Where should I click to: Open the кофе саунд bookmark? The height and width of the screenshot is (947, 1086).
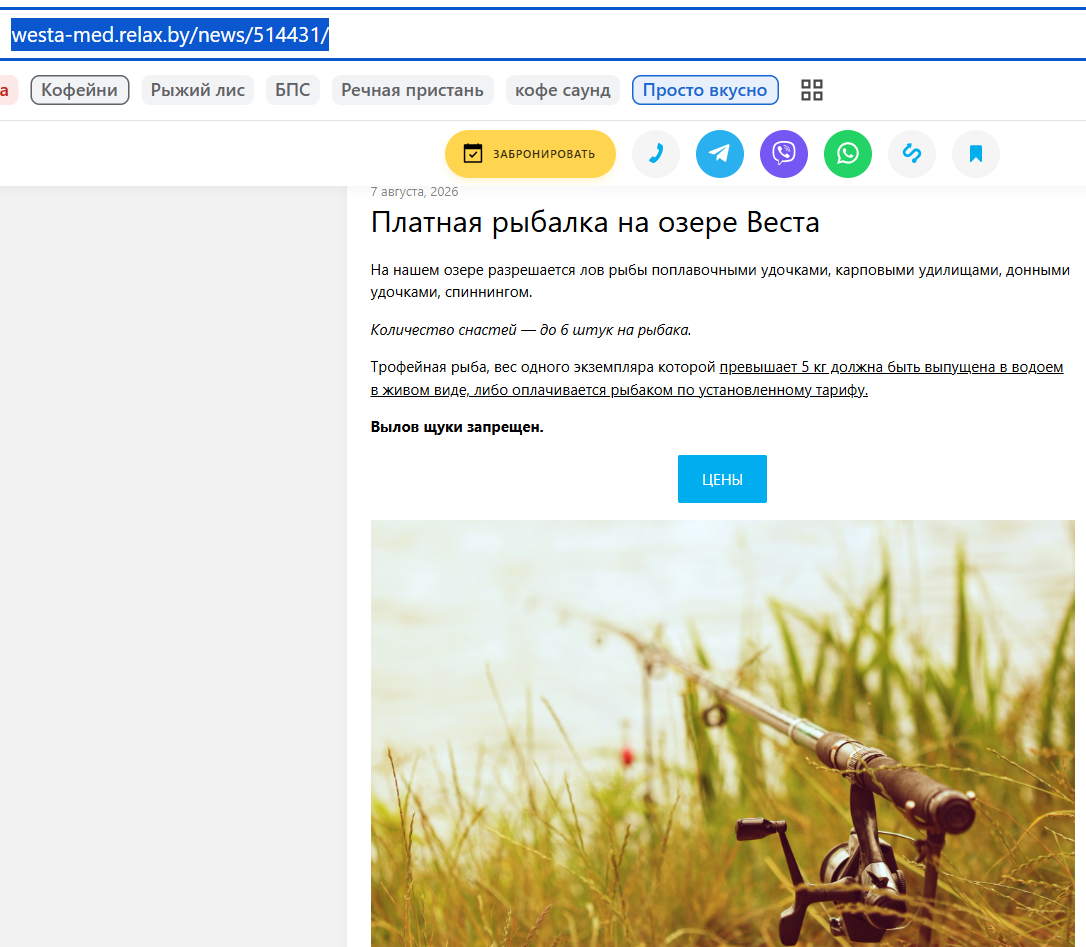562,90
